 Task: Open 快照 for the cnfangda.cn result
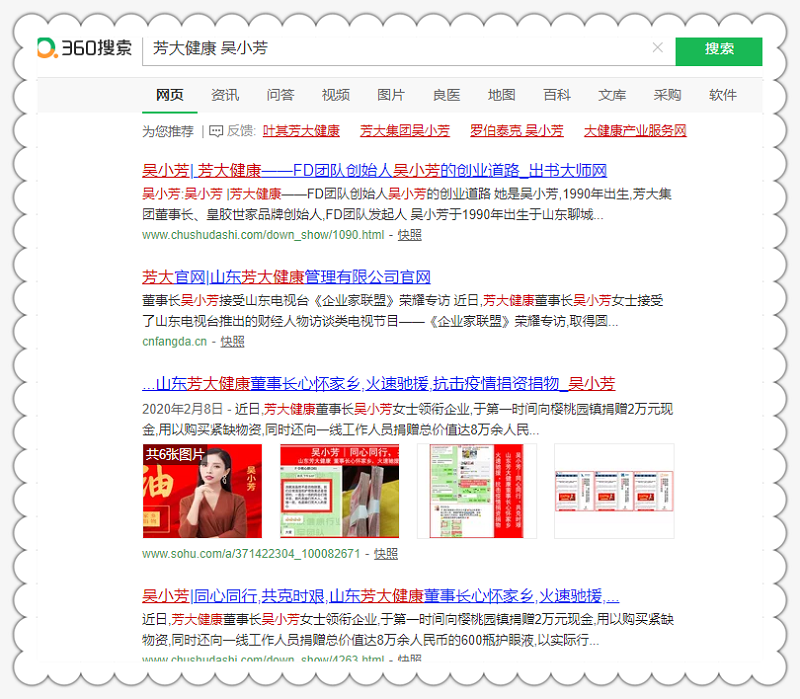point(232,341)
